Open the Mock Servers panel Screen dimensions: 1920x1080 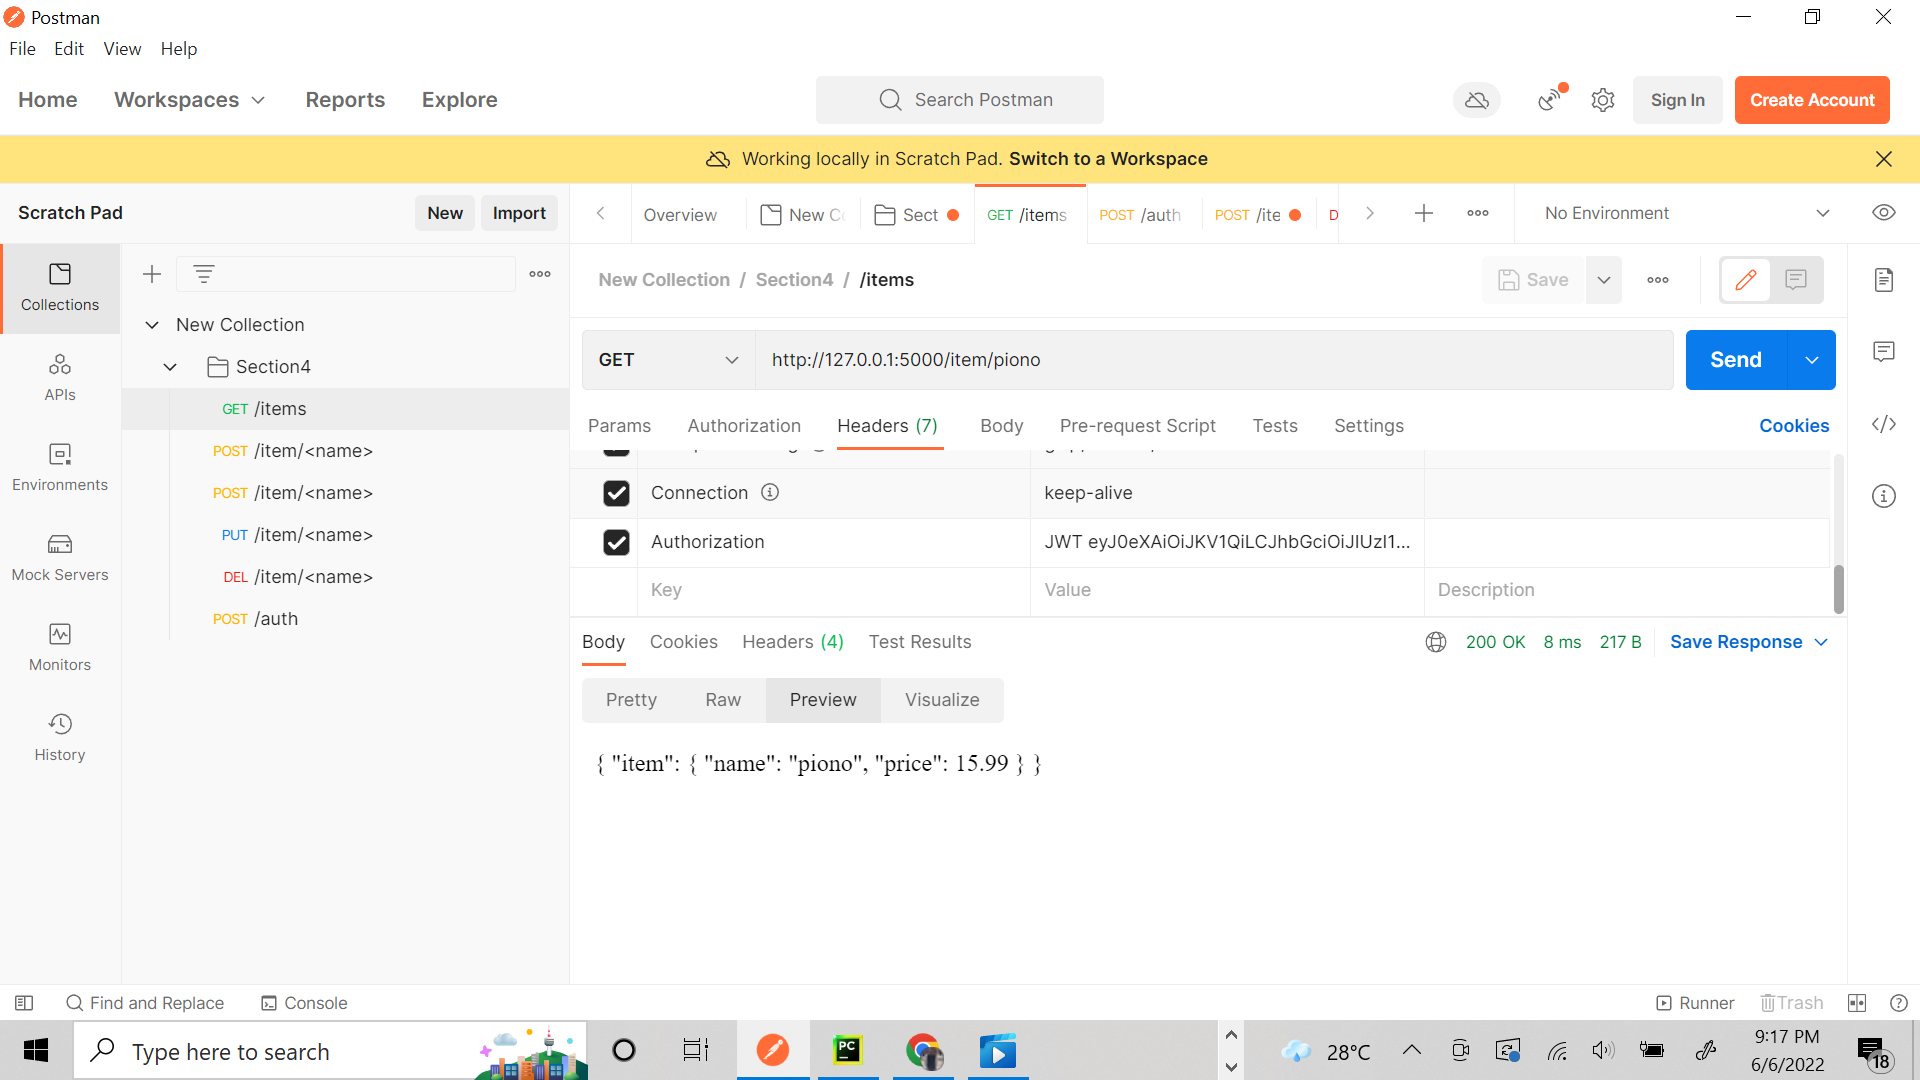(60, 558)
